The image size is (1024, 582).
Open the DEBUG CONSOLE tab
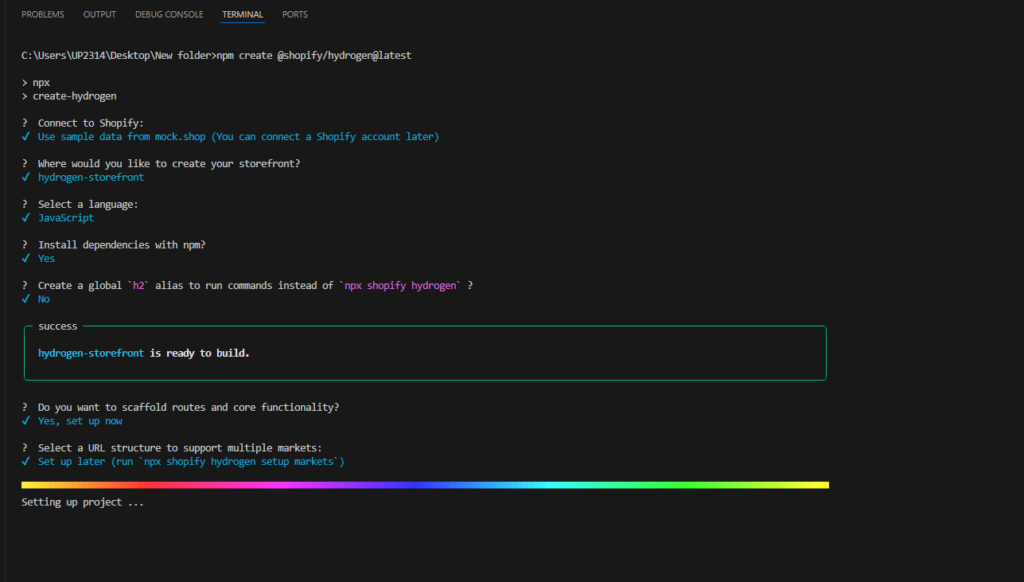point(169,14)
